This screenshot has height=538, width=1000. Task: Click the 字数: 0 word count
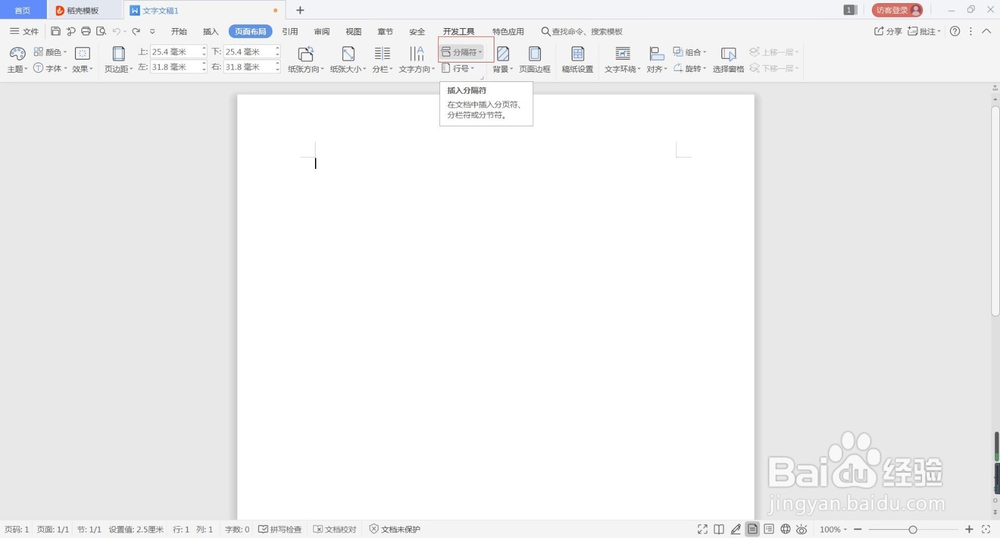237,529
